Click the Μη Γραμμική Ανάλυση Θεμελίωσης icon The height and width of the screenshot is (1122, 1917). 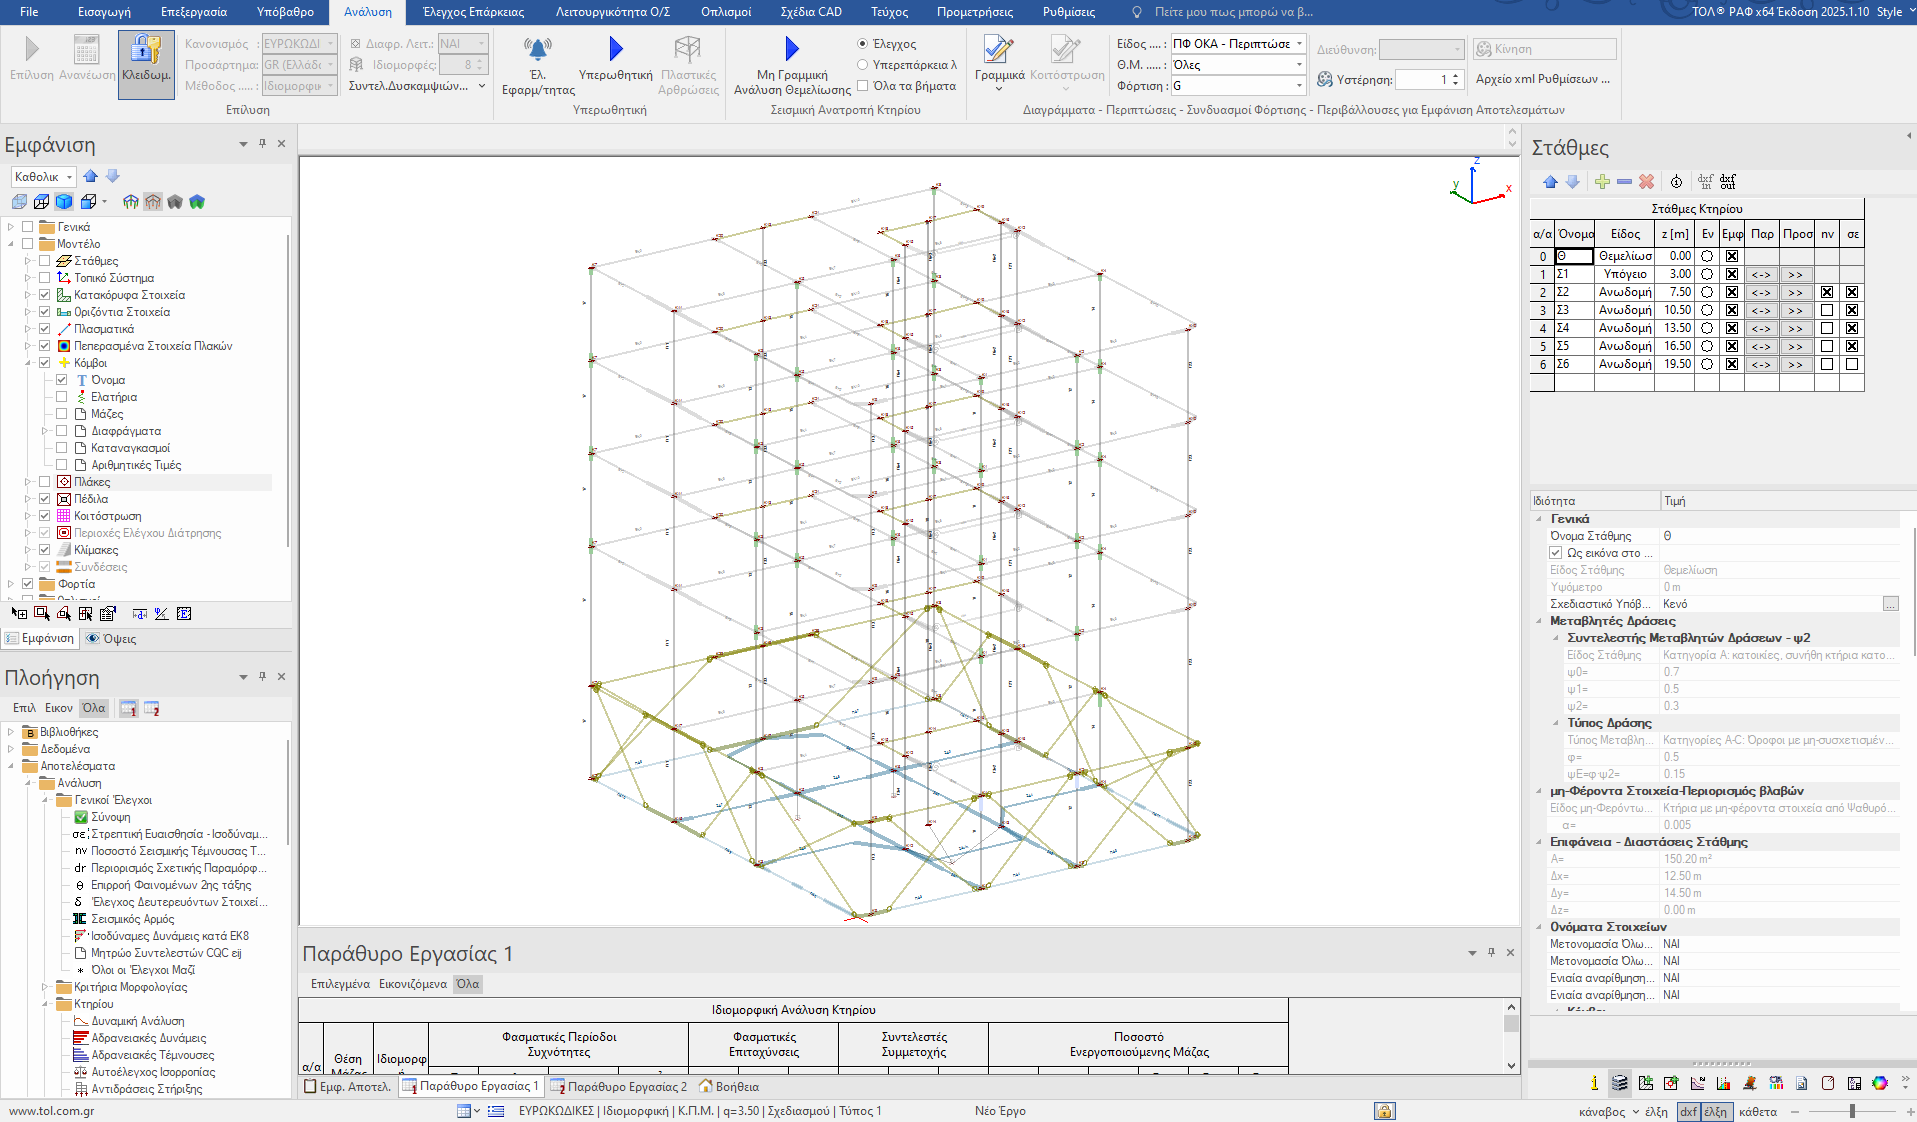pyautogui.click(x=792, y=49)
